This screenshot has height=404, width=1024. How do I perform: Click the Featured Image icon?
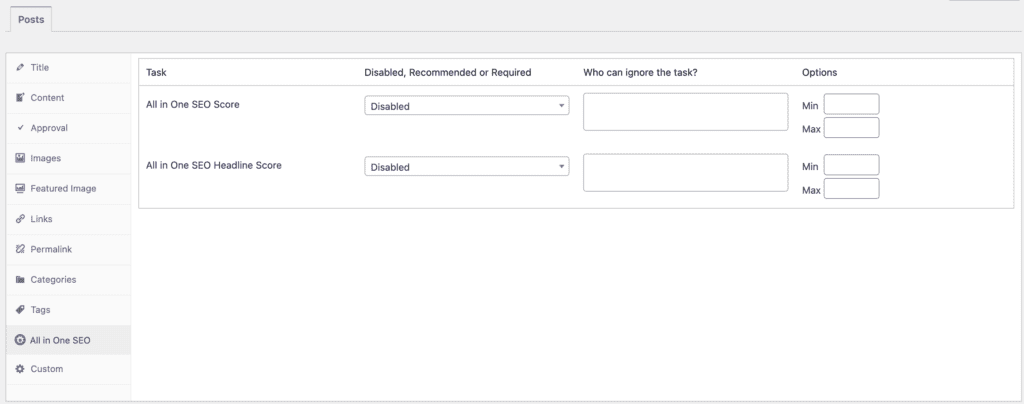click(x=20, y=188)
